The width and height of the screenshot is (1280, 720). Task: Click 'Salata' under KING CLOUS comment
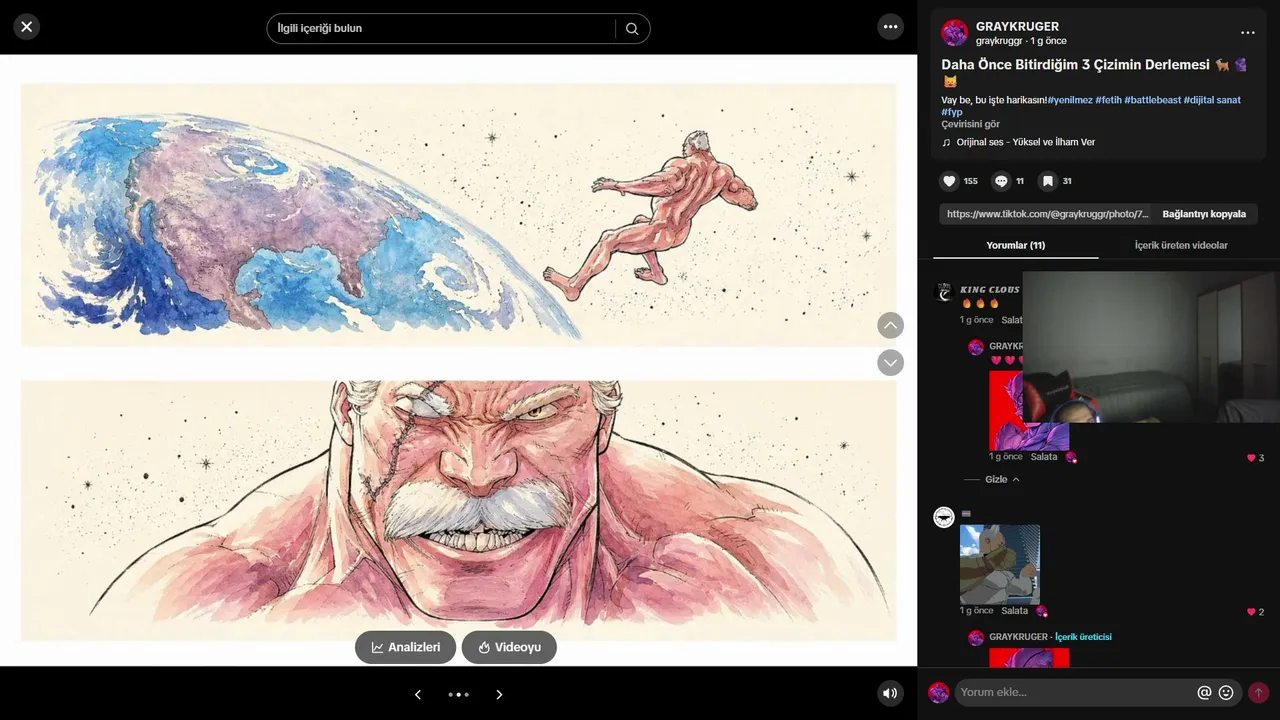coord(1012,320)
